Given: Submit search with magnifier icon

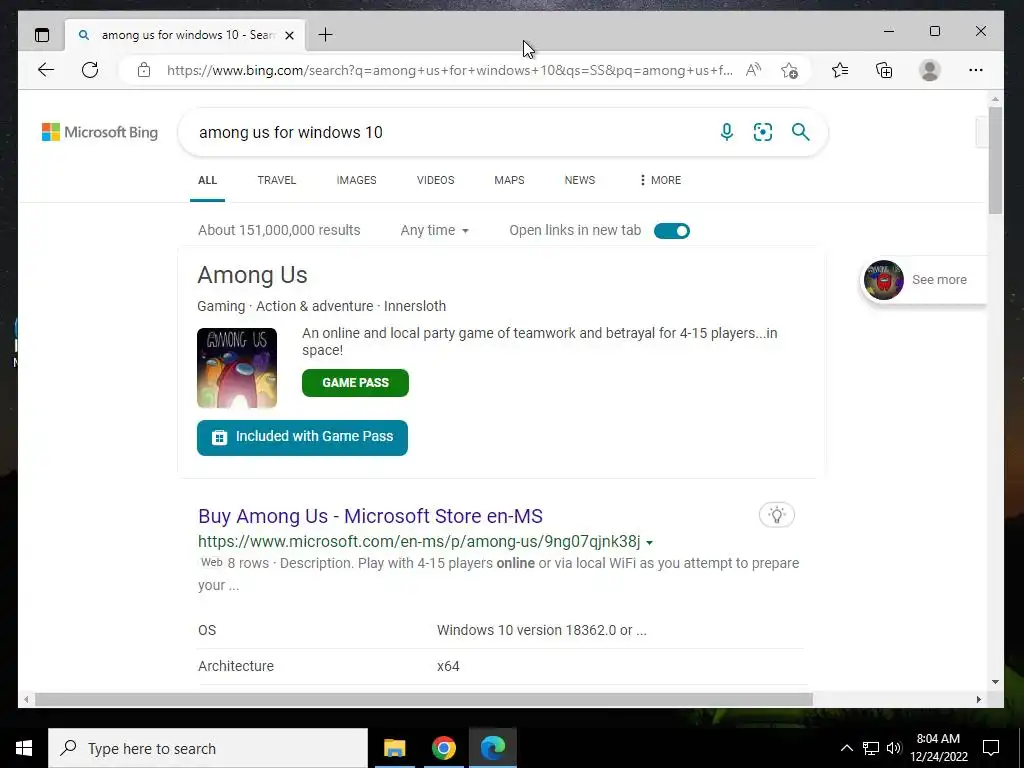Looking at the screenshot, I should [801, 132].
